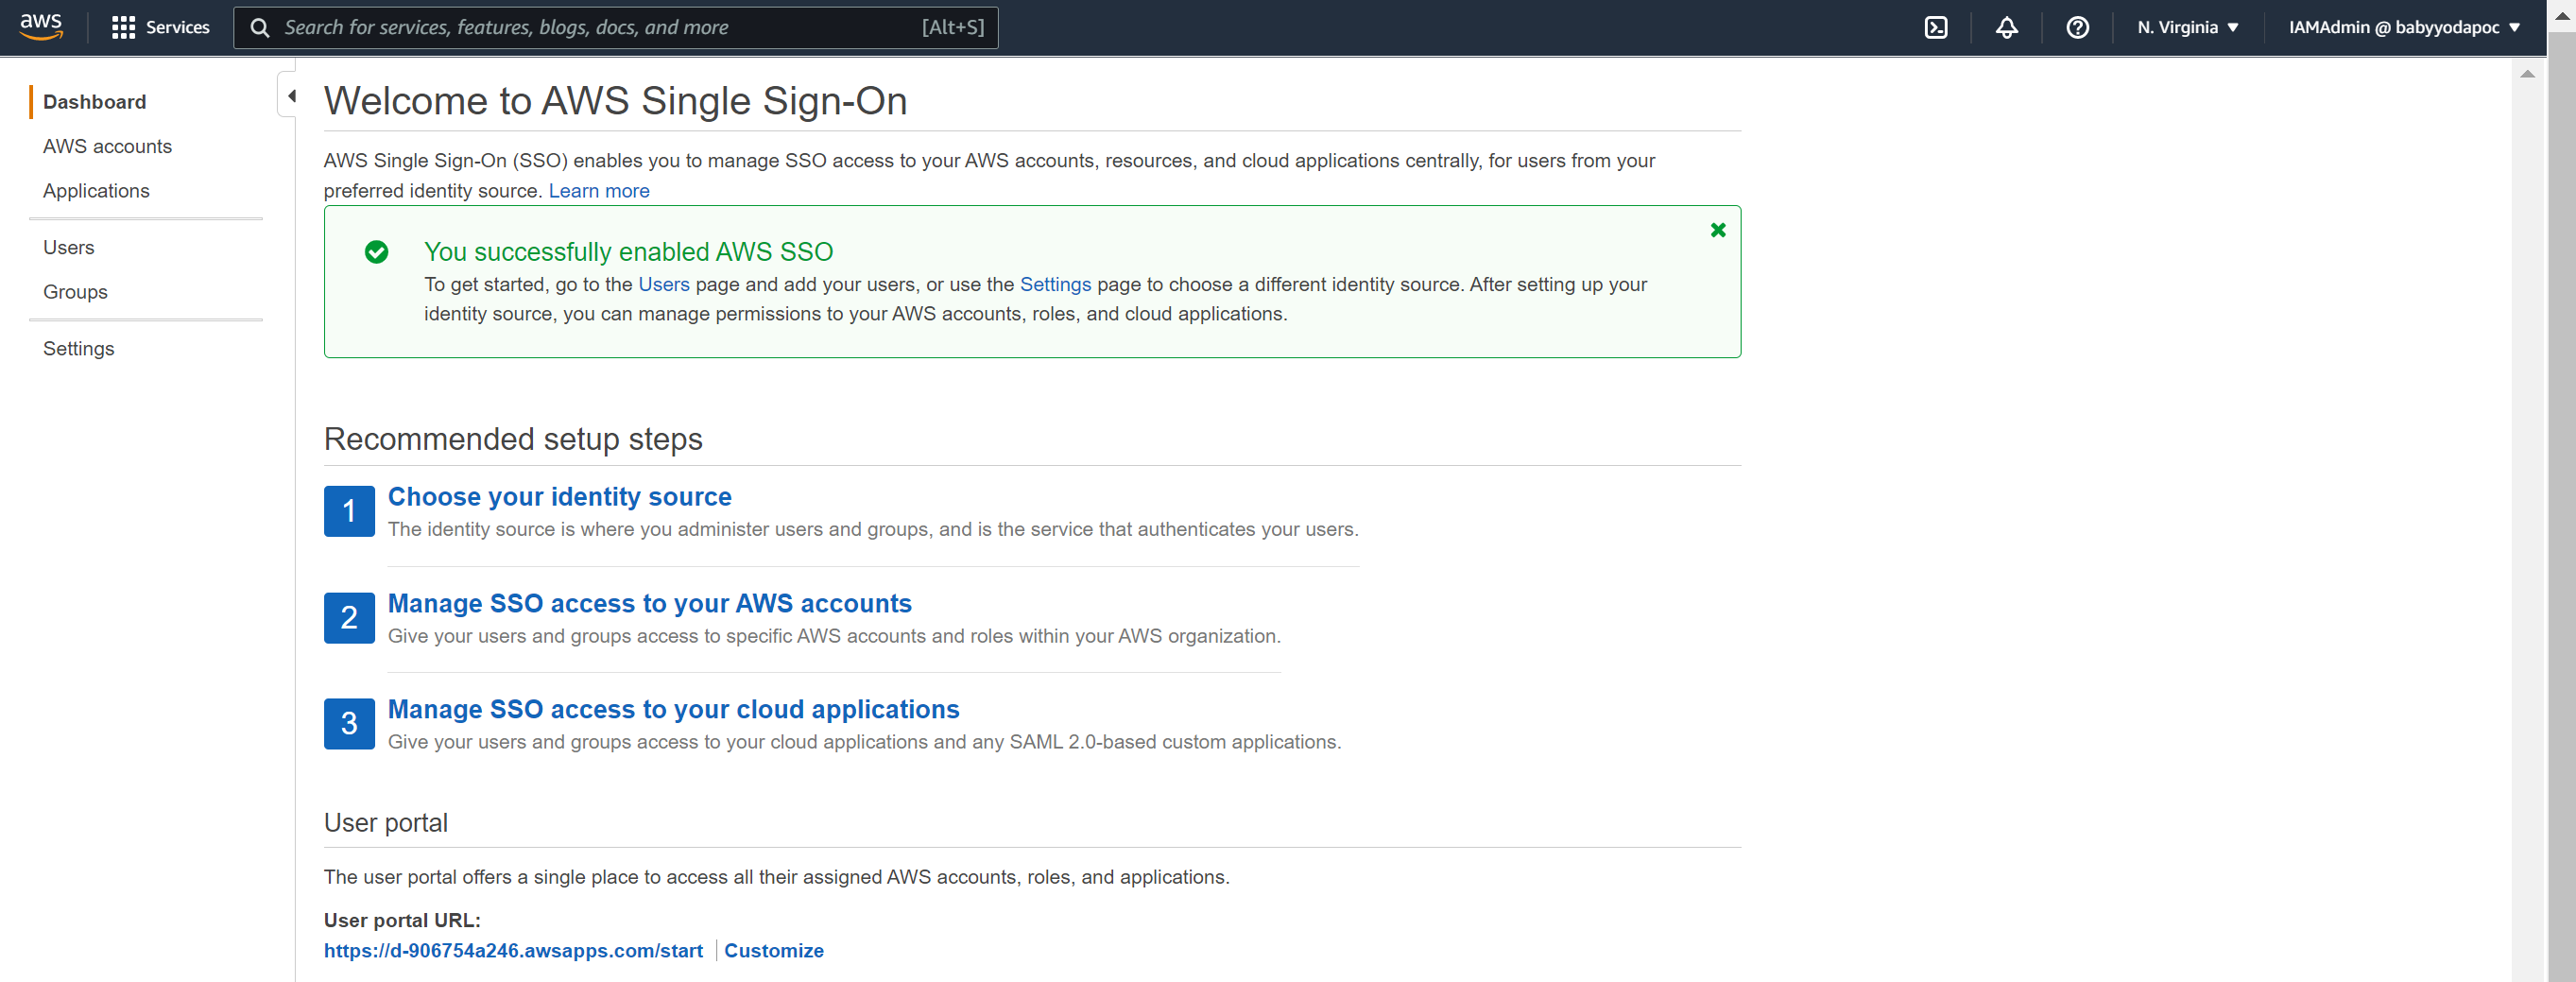Image resolution: width=2576 pixels, height=982 pixels.
Task: Open Manage SSO access to AWS accounts
Action: pyautogui.click(x=649, y=603)
